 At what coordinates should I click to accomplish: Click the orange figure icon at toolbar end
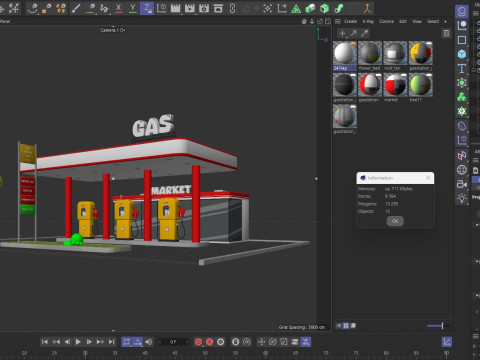[367, 8]
